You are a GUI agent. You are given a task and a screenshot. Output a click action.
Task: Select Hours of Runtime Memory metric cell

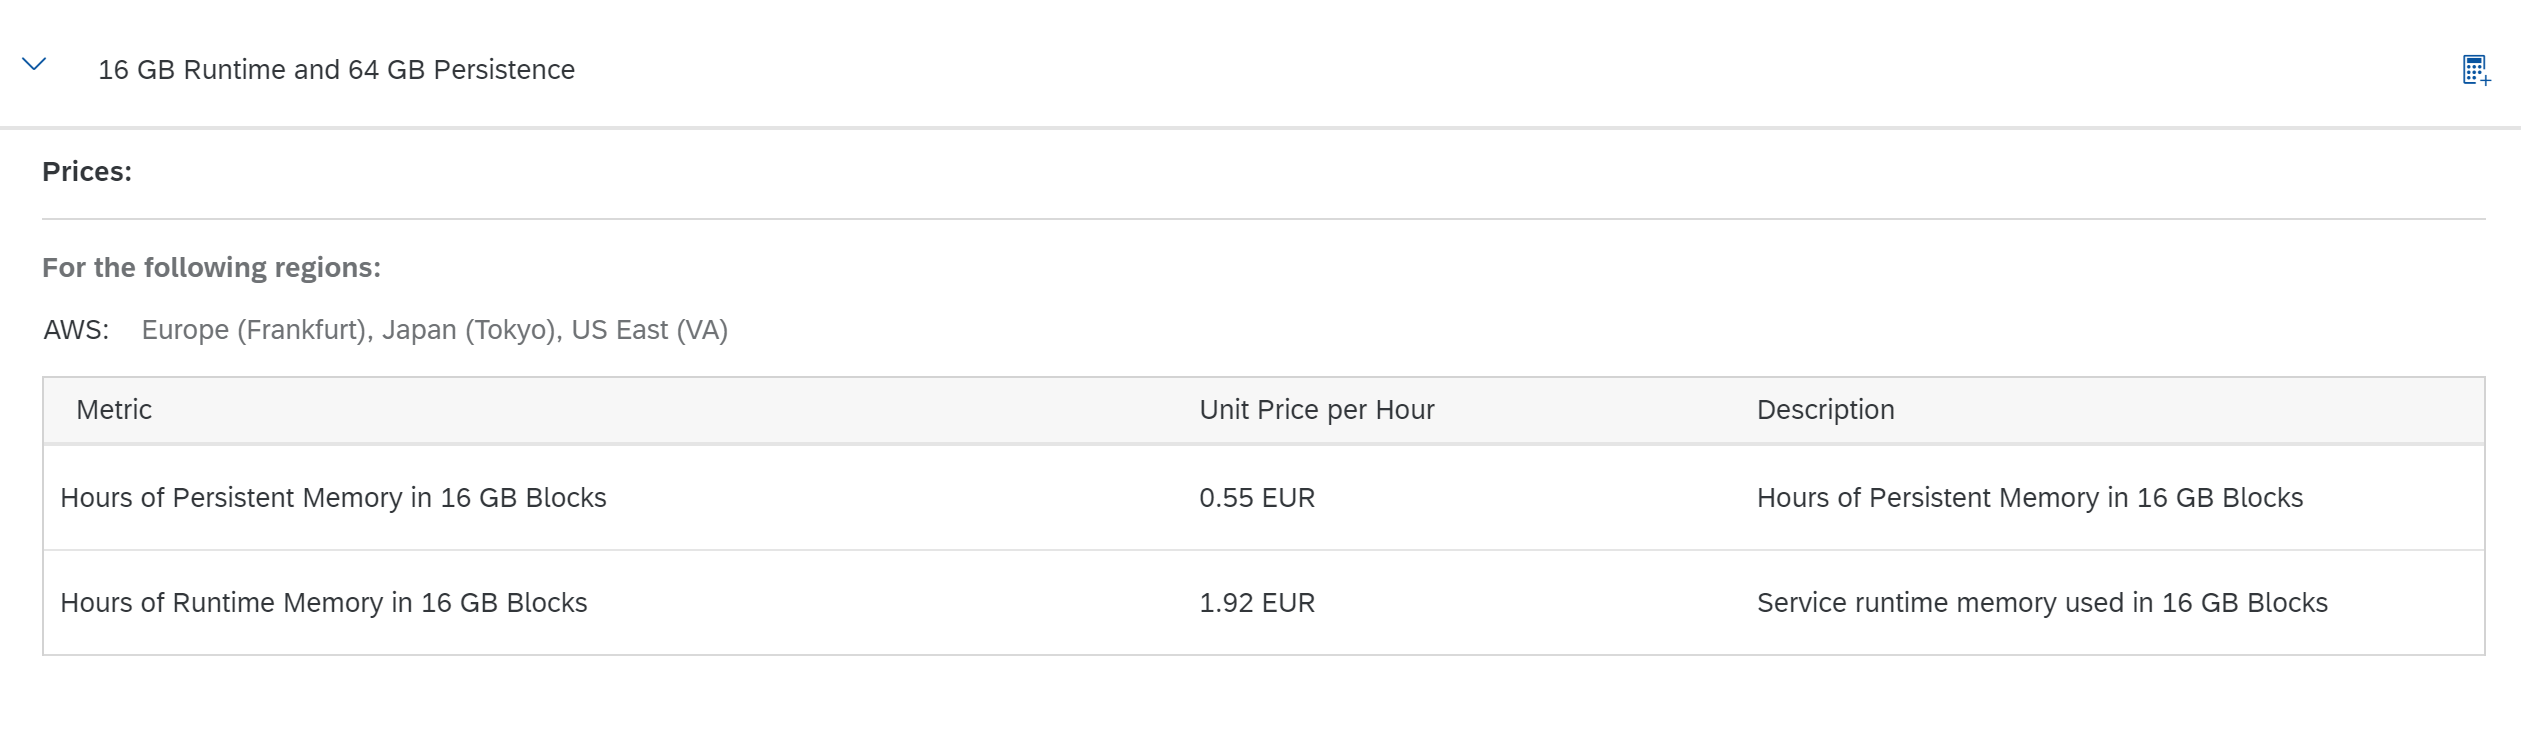point(324,603)
